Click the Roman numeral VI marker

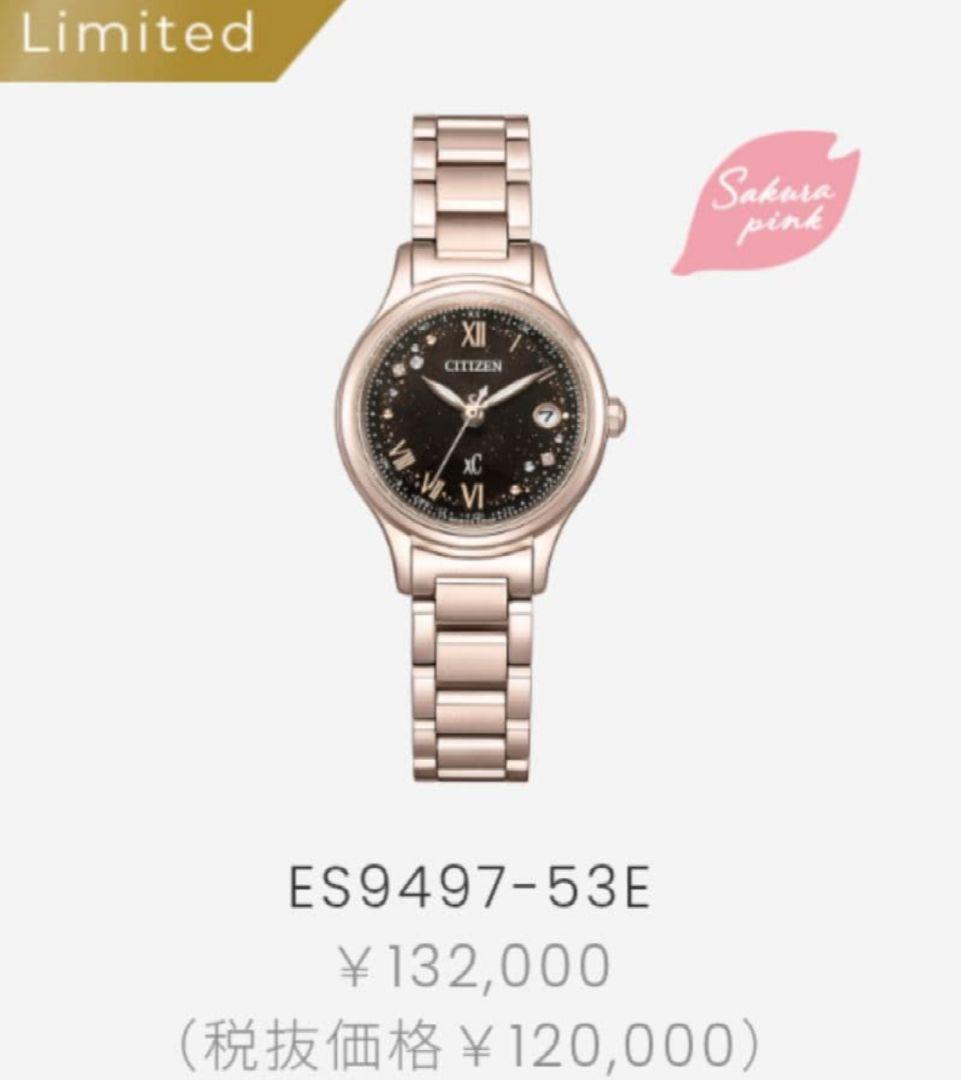point(473,495)
